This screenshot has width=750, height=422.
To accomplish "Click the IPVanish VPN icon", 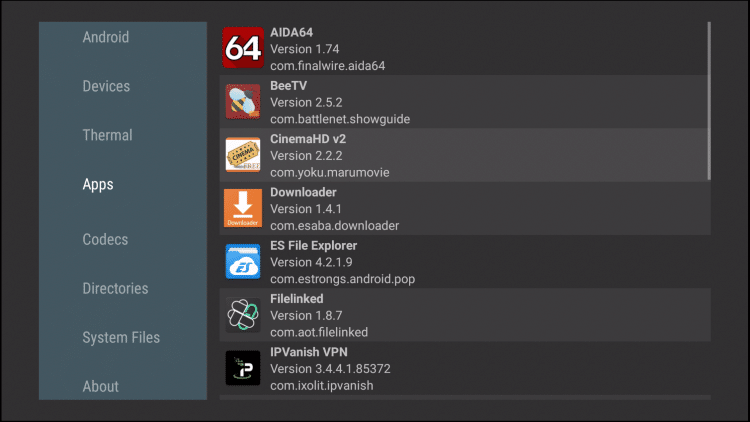I will (x=243, y=368).
